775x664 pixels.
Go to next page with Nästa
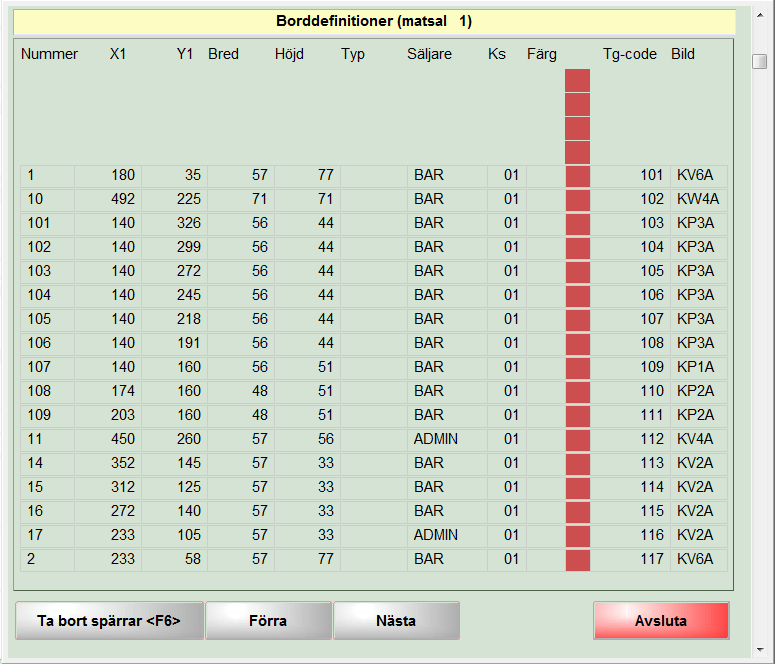pyautogui.click(x=396, y=620)
